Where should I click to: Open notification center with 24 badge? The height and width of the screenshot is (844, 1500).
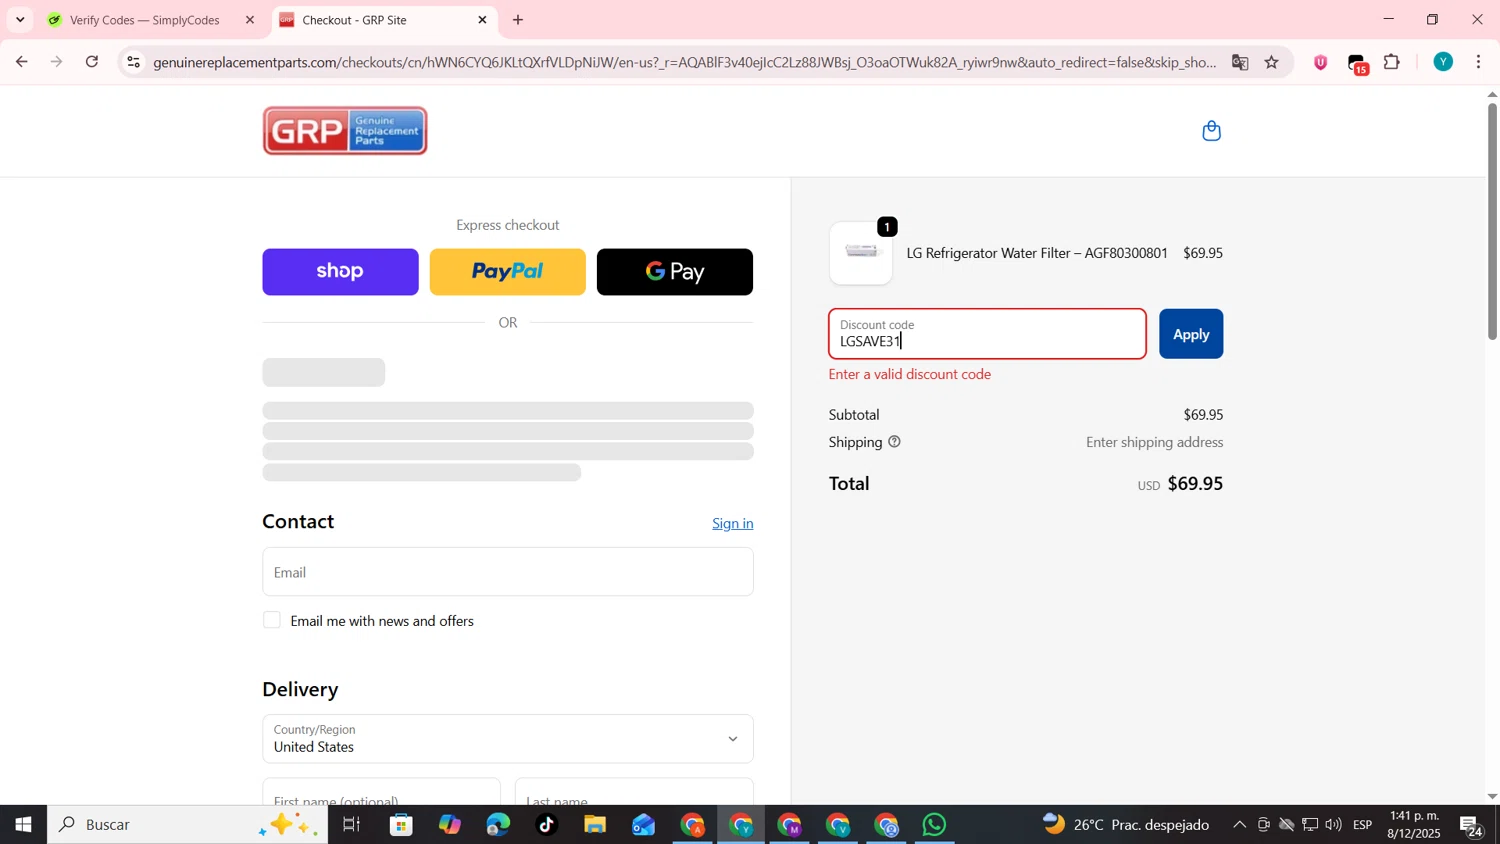coord(1471,826)
